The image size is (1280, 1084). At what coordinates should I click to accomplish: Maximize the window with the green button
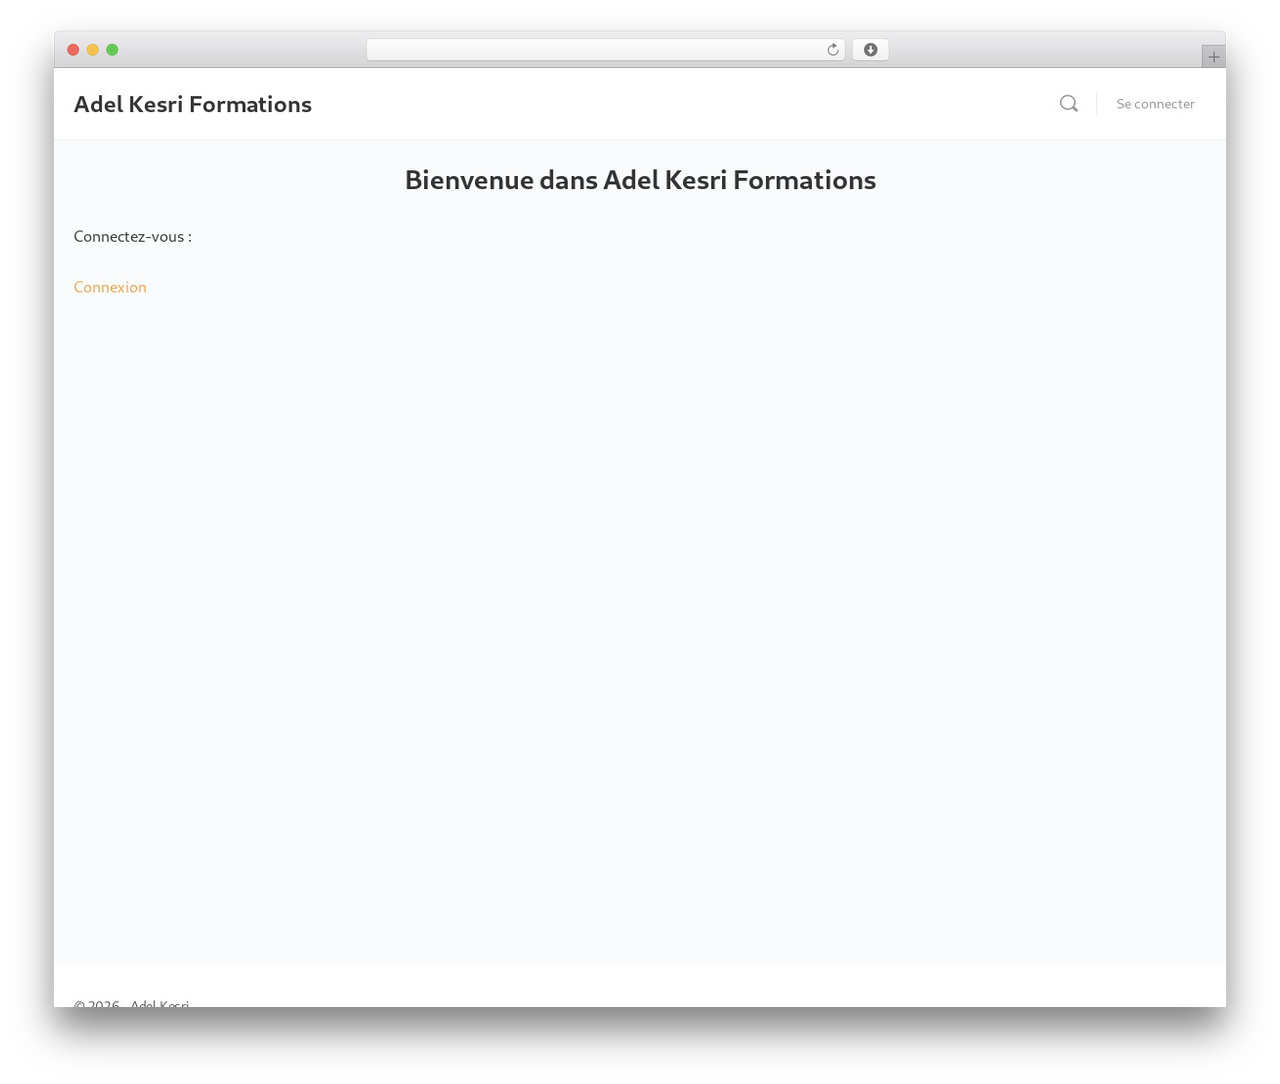[112, 50]
